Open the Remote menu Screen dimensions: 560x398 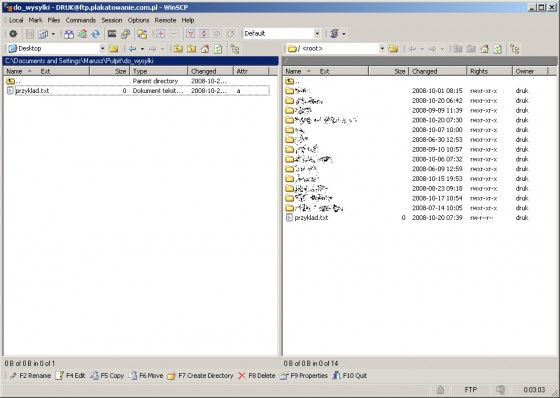pyautogui.click(x=165, y=20)
